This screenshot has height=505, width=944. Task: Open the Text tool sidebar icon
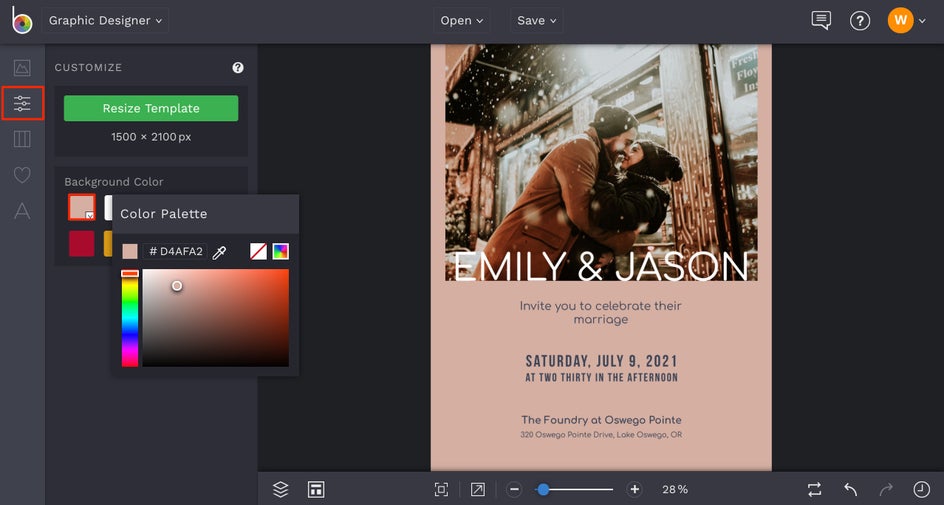point(22,211)
